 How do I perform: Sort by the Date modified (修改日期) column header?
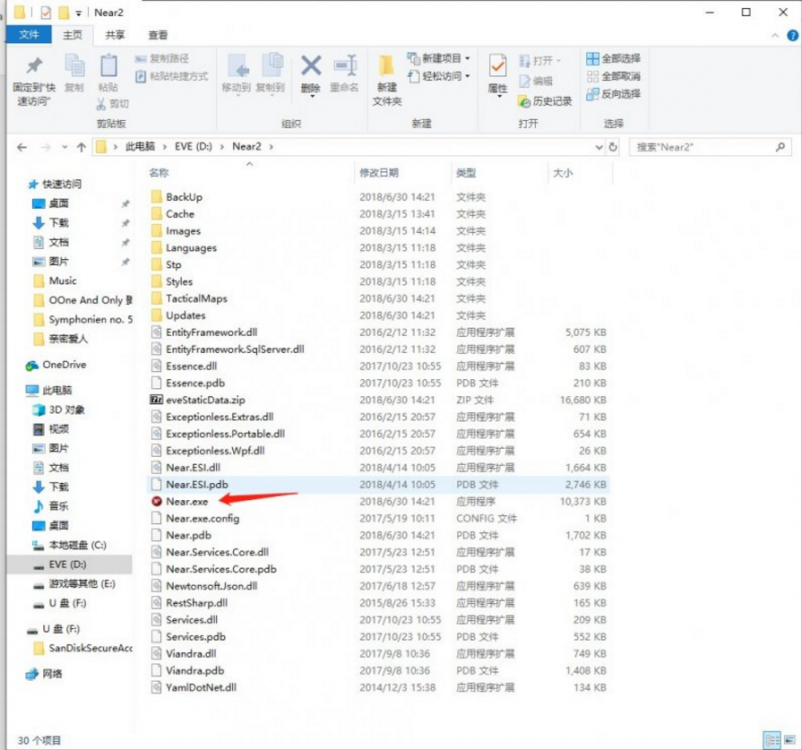pyautogui.click(x=379, y=173)
